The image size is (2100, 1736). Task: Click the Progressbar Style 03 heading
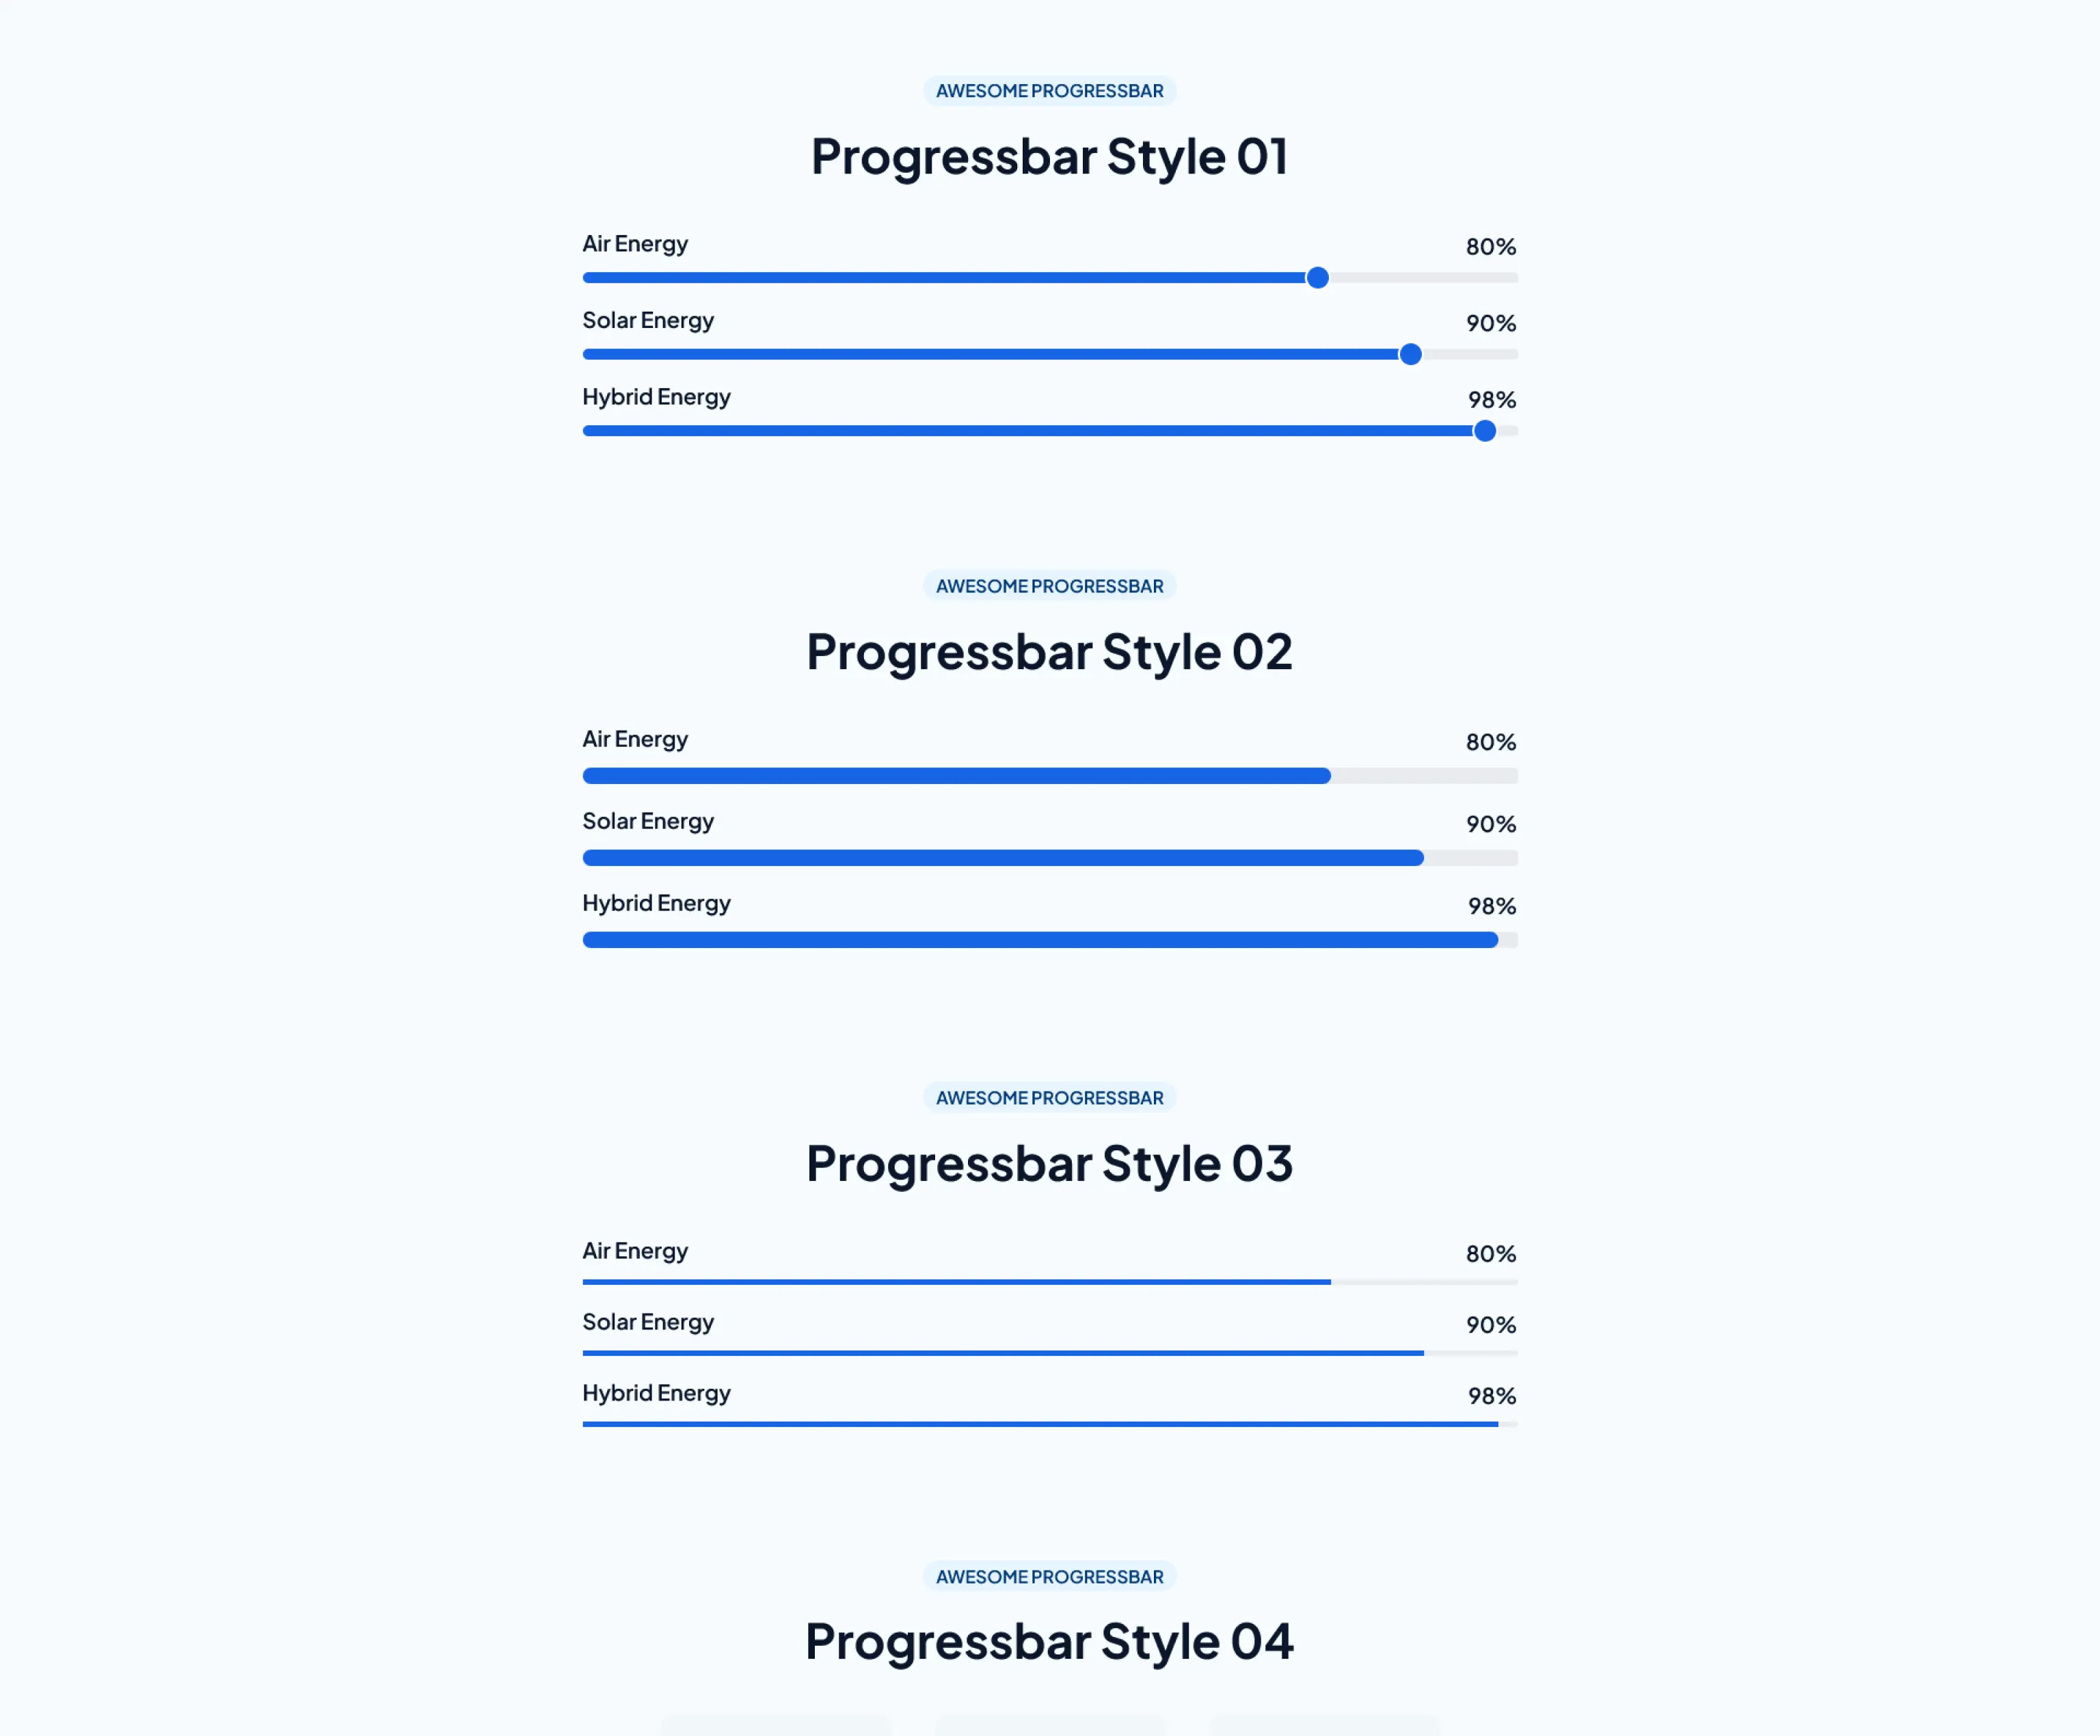[1049, 1164]
